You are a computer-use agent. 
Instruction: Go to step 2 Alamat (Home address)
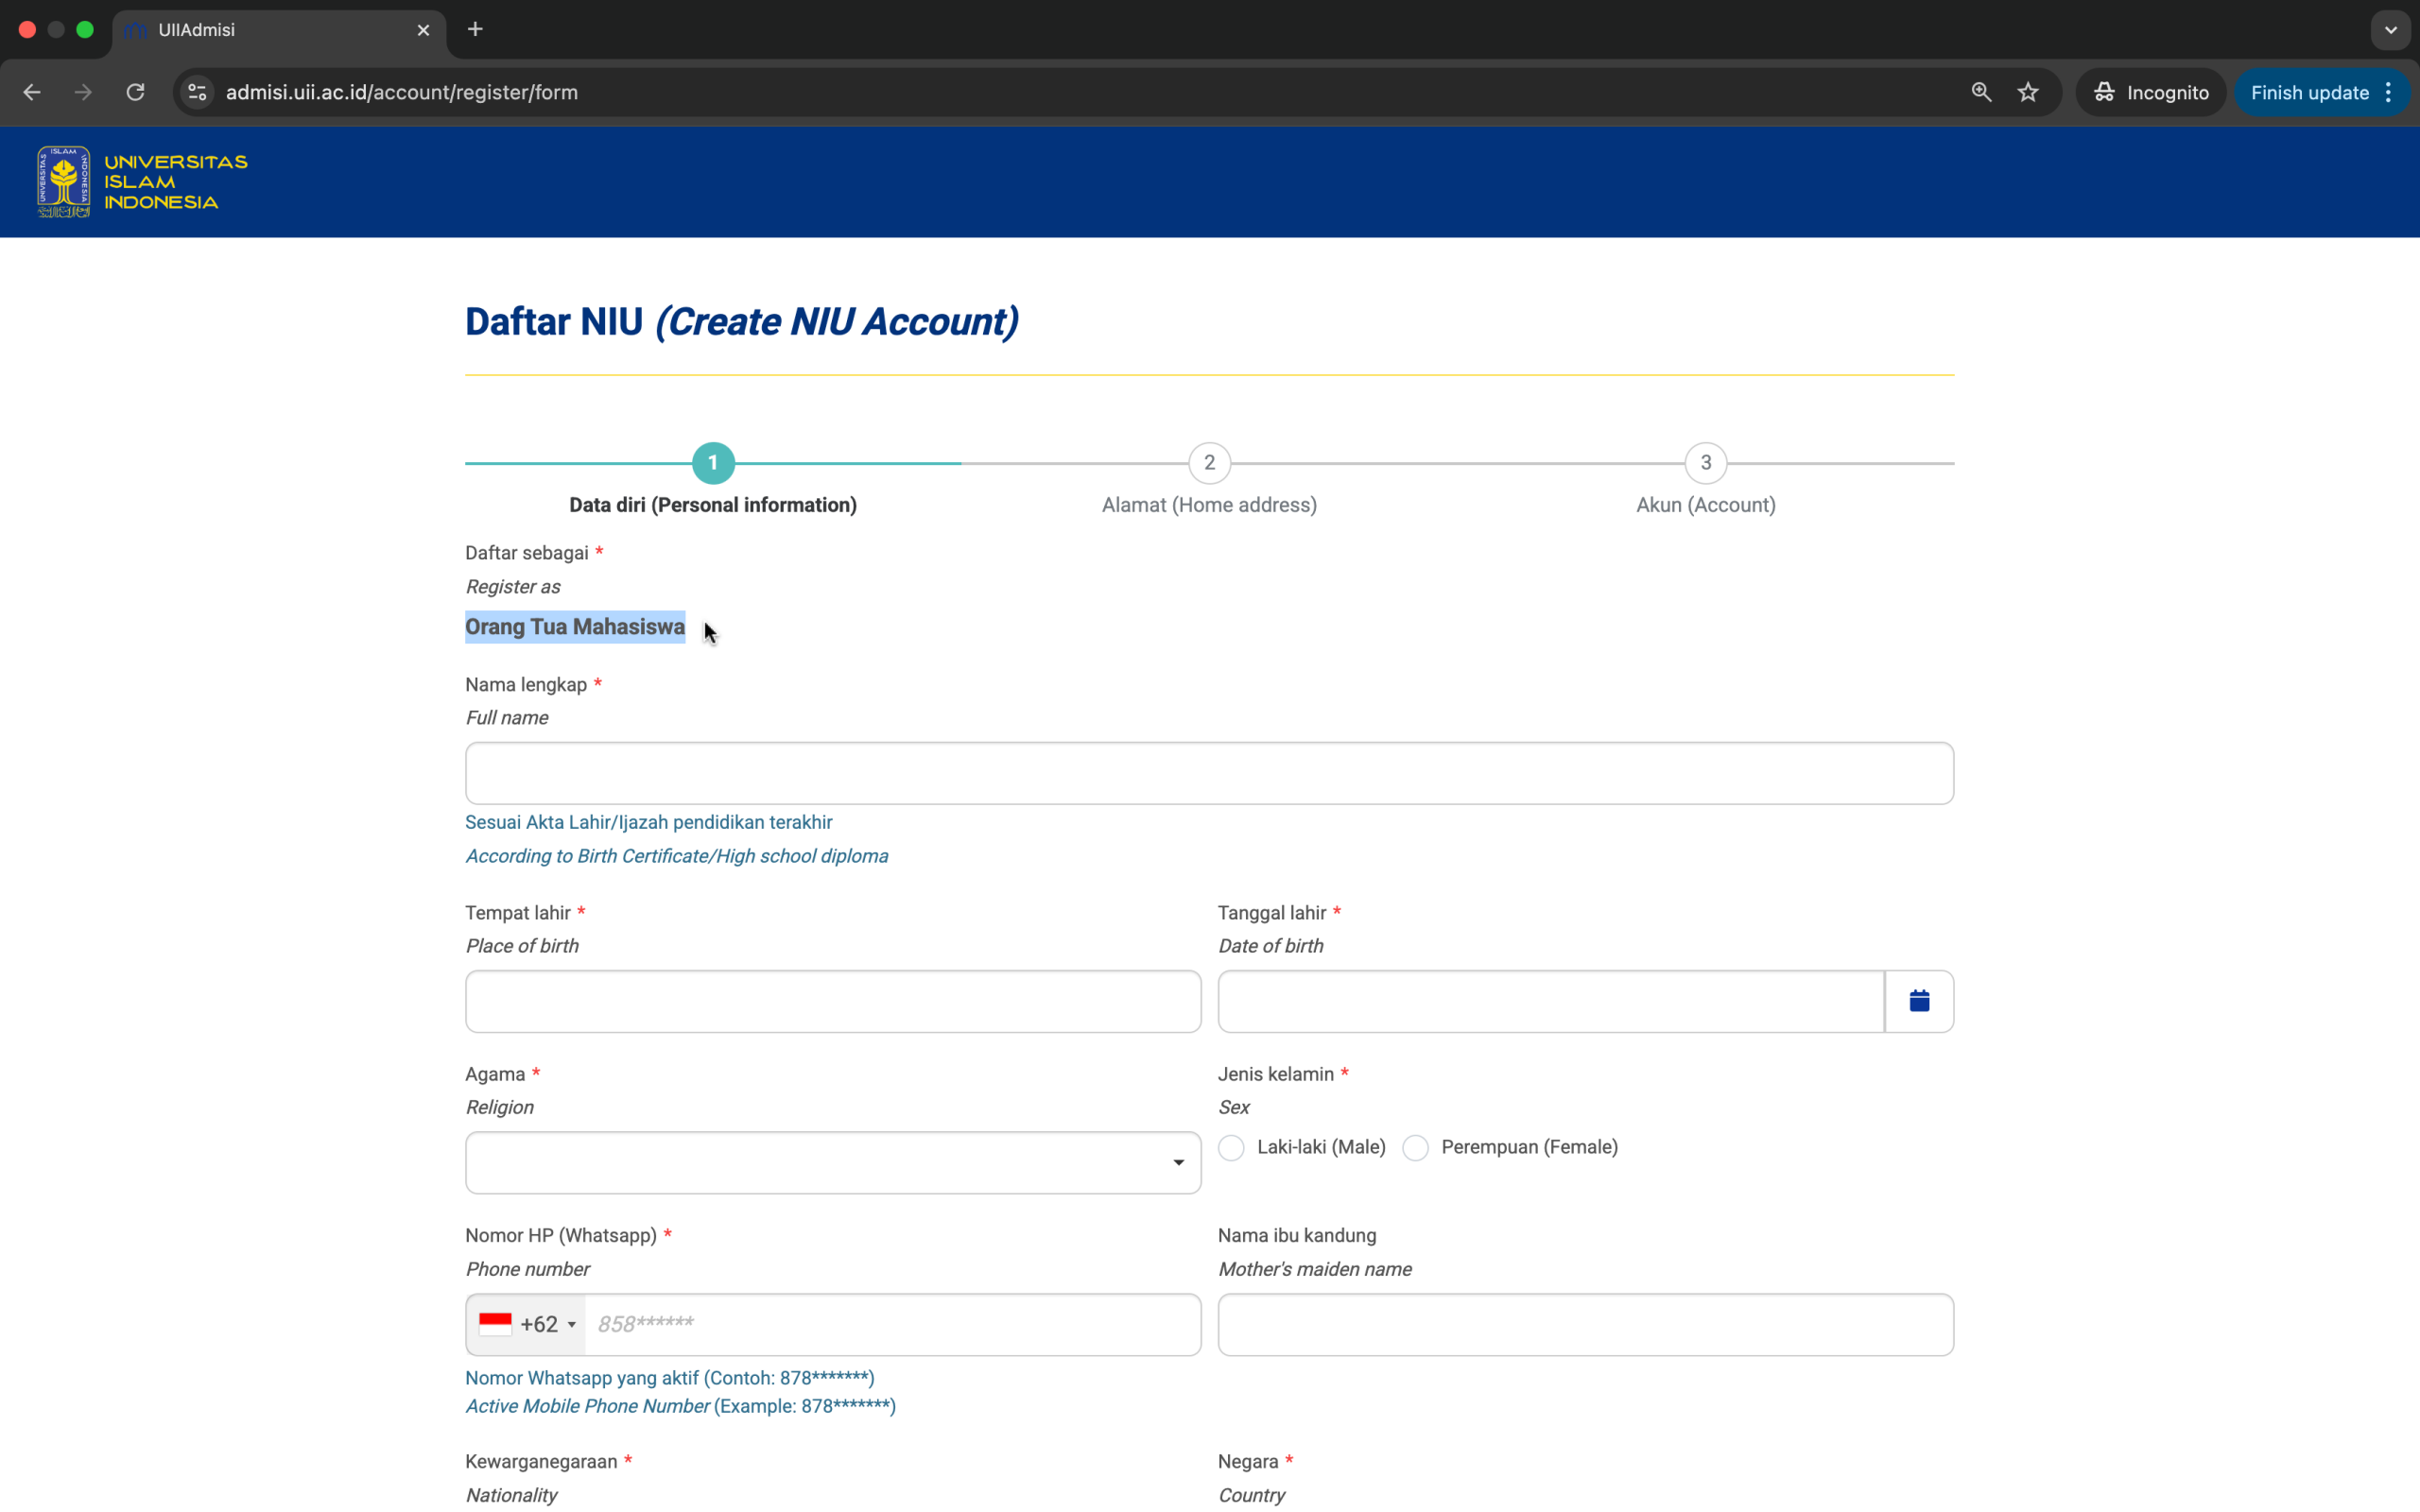[x=1209, y=463]
